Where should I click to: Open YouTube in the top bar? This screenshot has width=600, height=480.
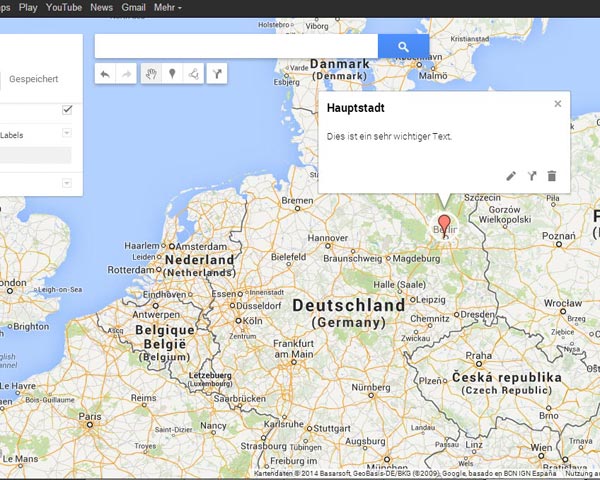(x=64, y=7)
